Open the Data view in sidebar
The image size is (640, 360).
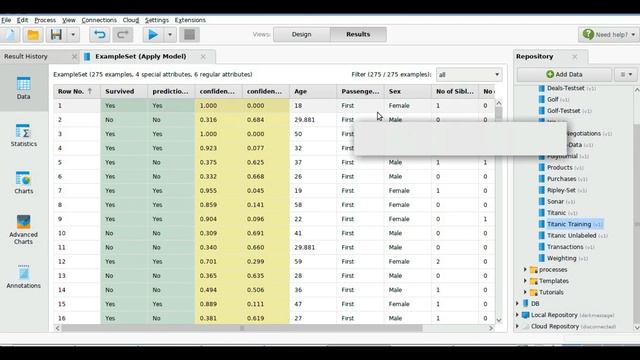23,88
